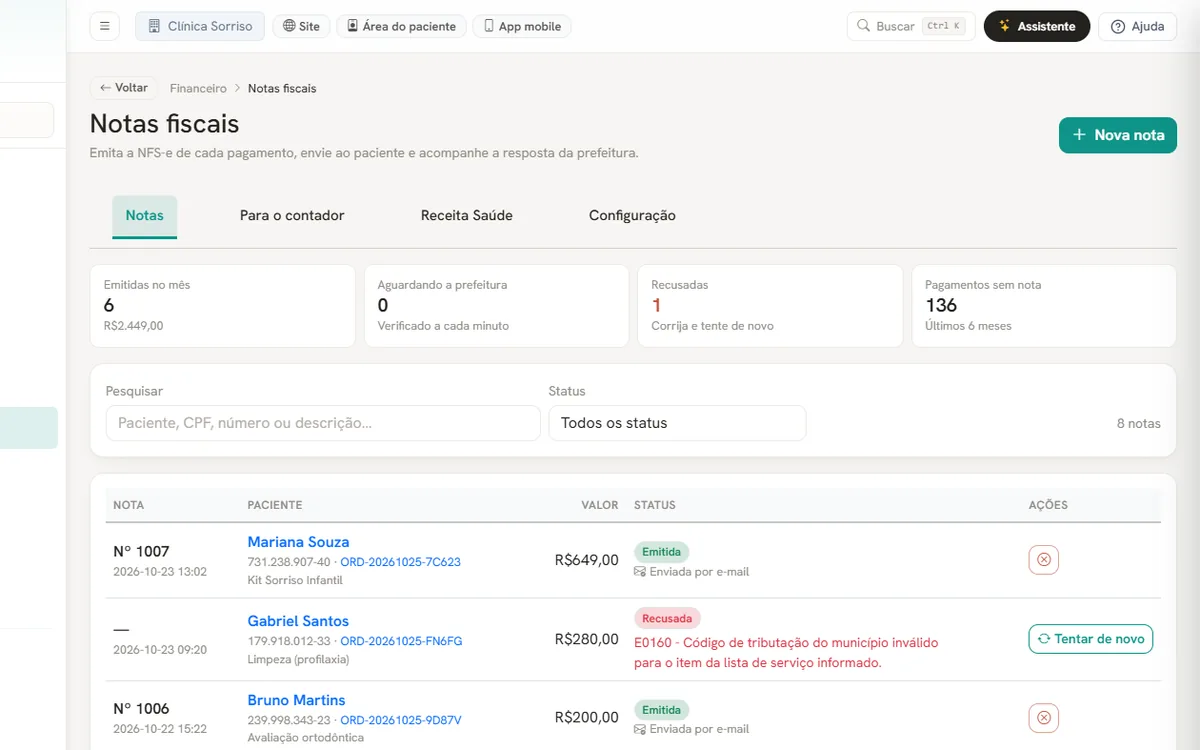Open order ORD-20261025-FN6FG

point(402,641)
